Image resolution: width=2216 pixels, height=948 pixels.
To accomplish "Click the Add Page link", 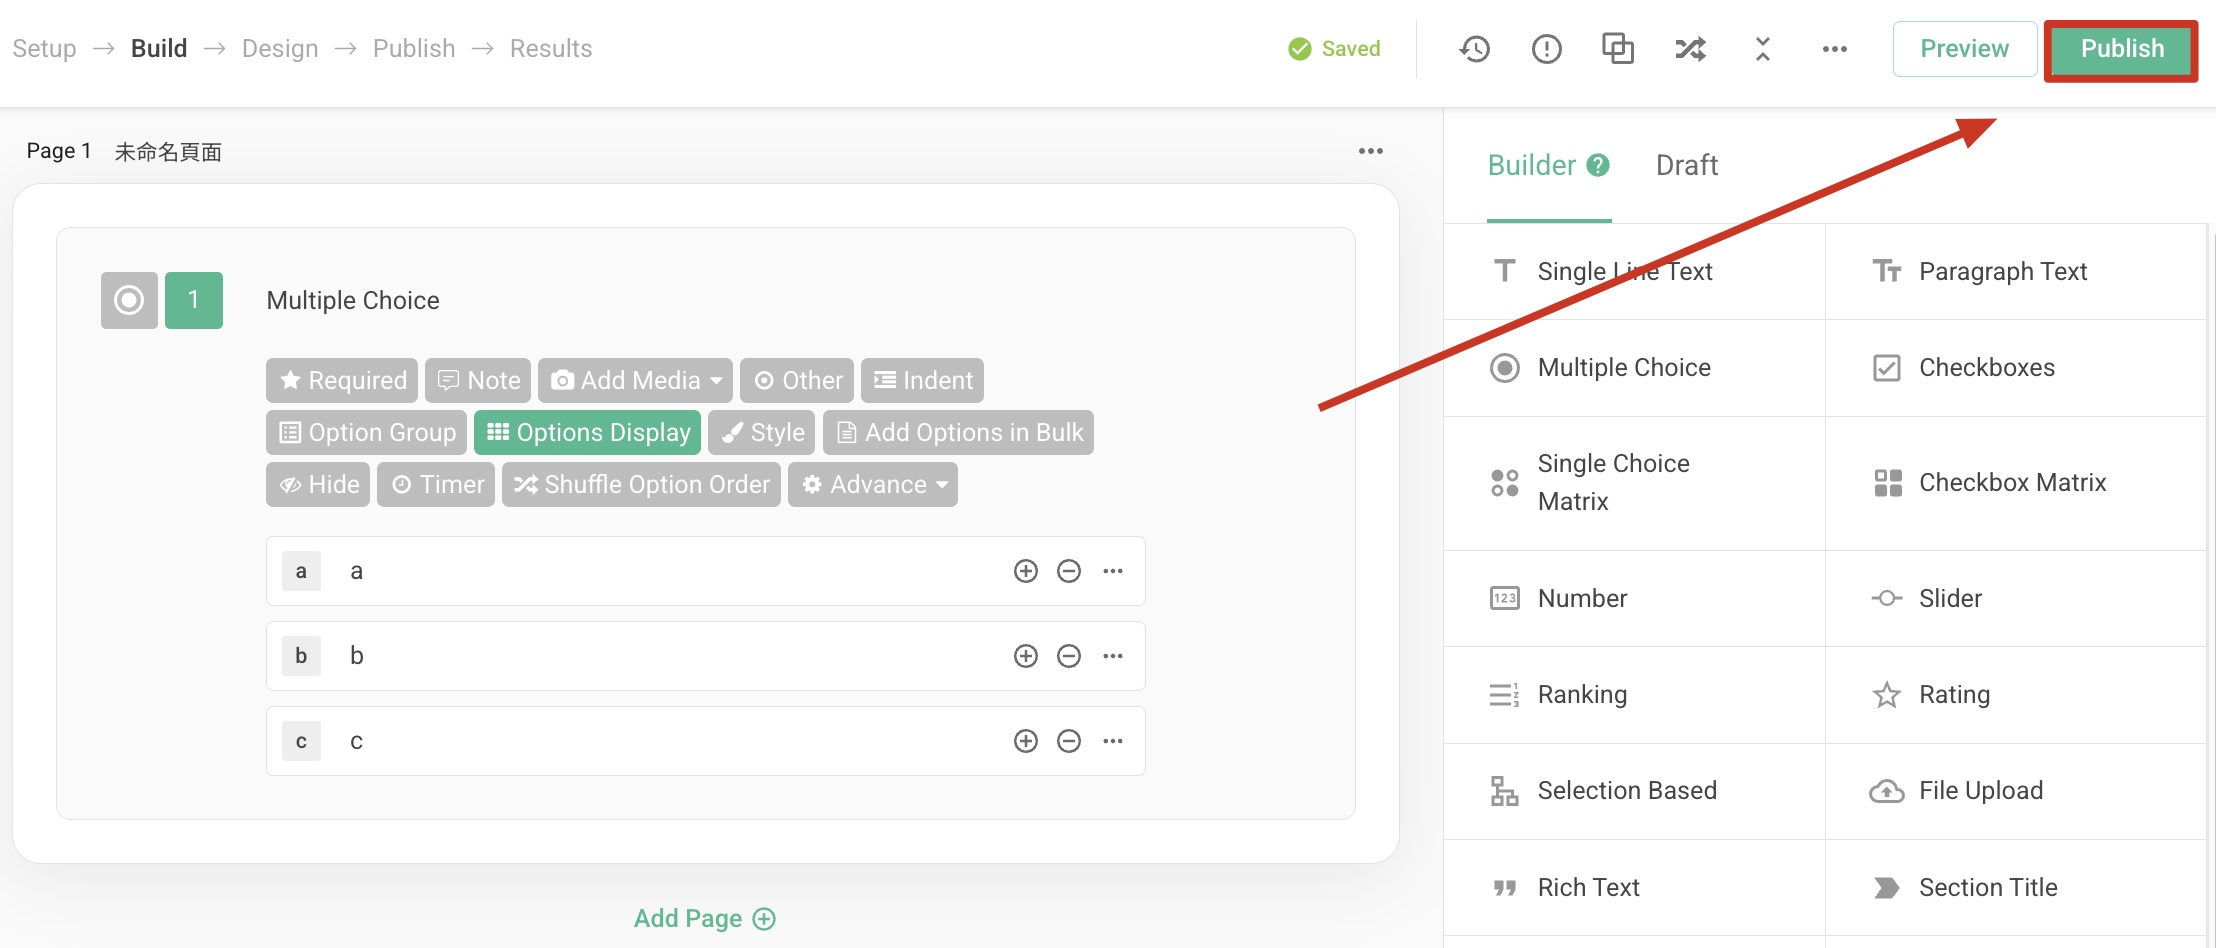I will click(x=704, y=918).
